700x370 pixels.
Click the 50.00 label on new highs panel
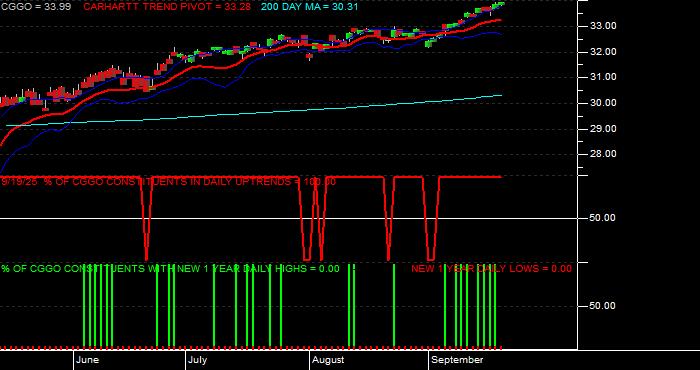point(603,306)
